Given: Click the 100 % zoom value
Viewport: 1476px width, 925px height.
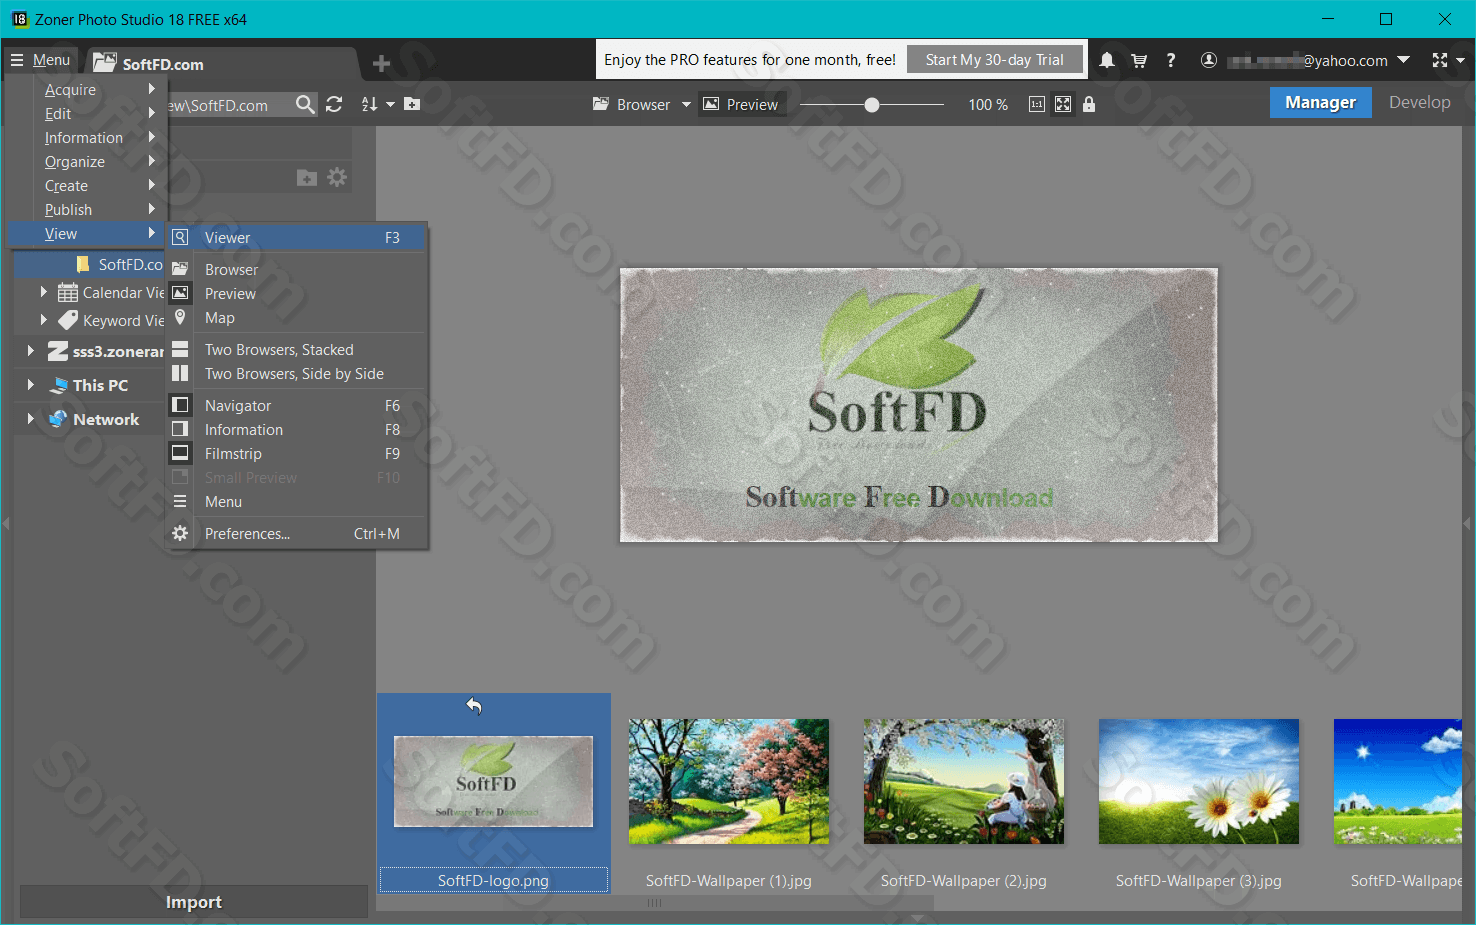Looking at the screenshot, I should (988, 104).
